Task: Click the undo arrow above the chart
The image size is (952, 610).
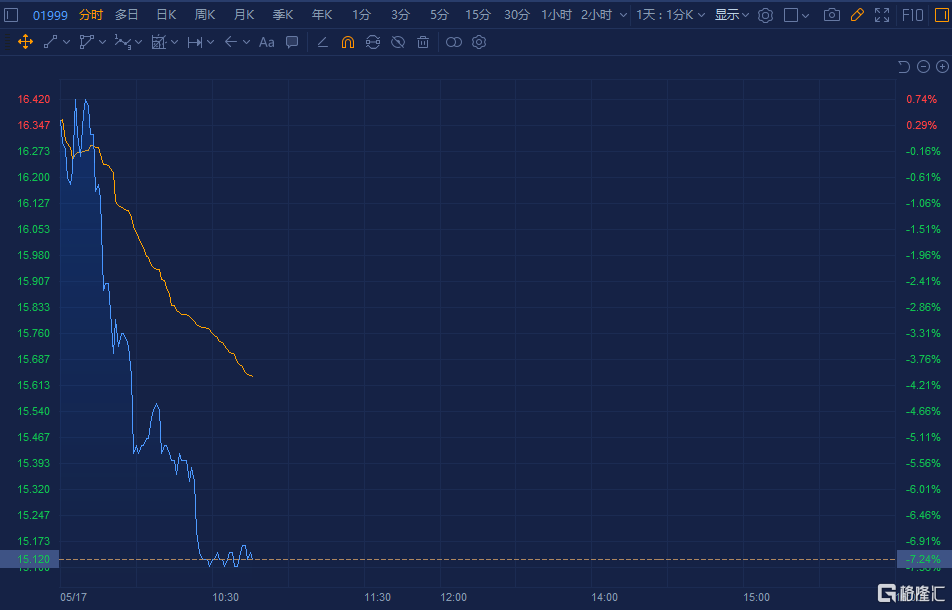Action: coord(904,67)
